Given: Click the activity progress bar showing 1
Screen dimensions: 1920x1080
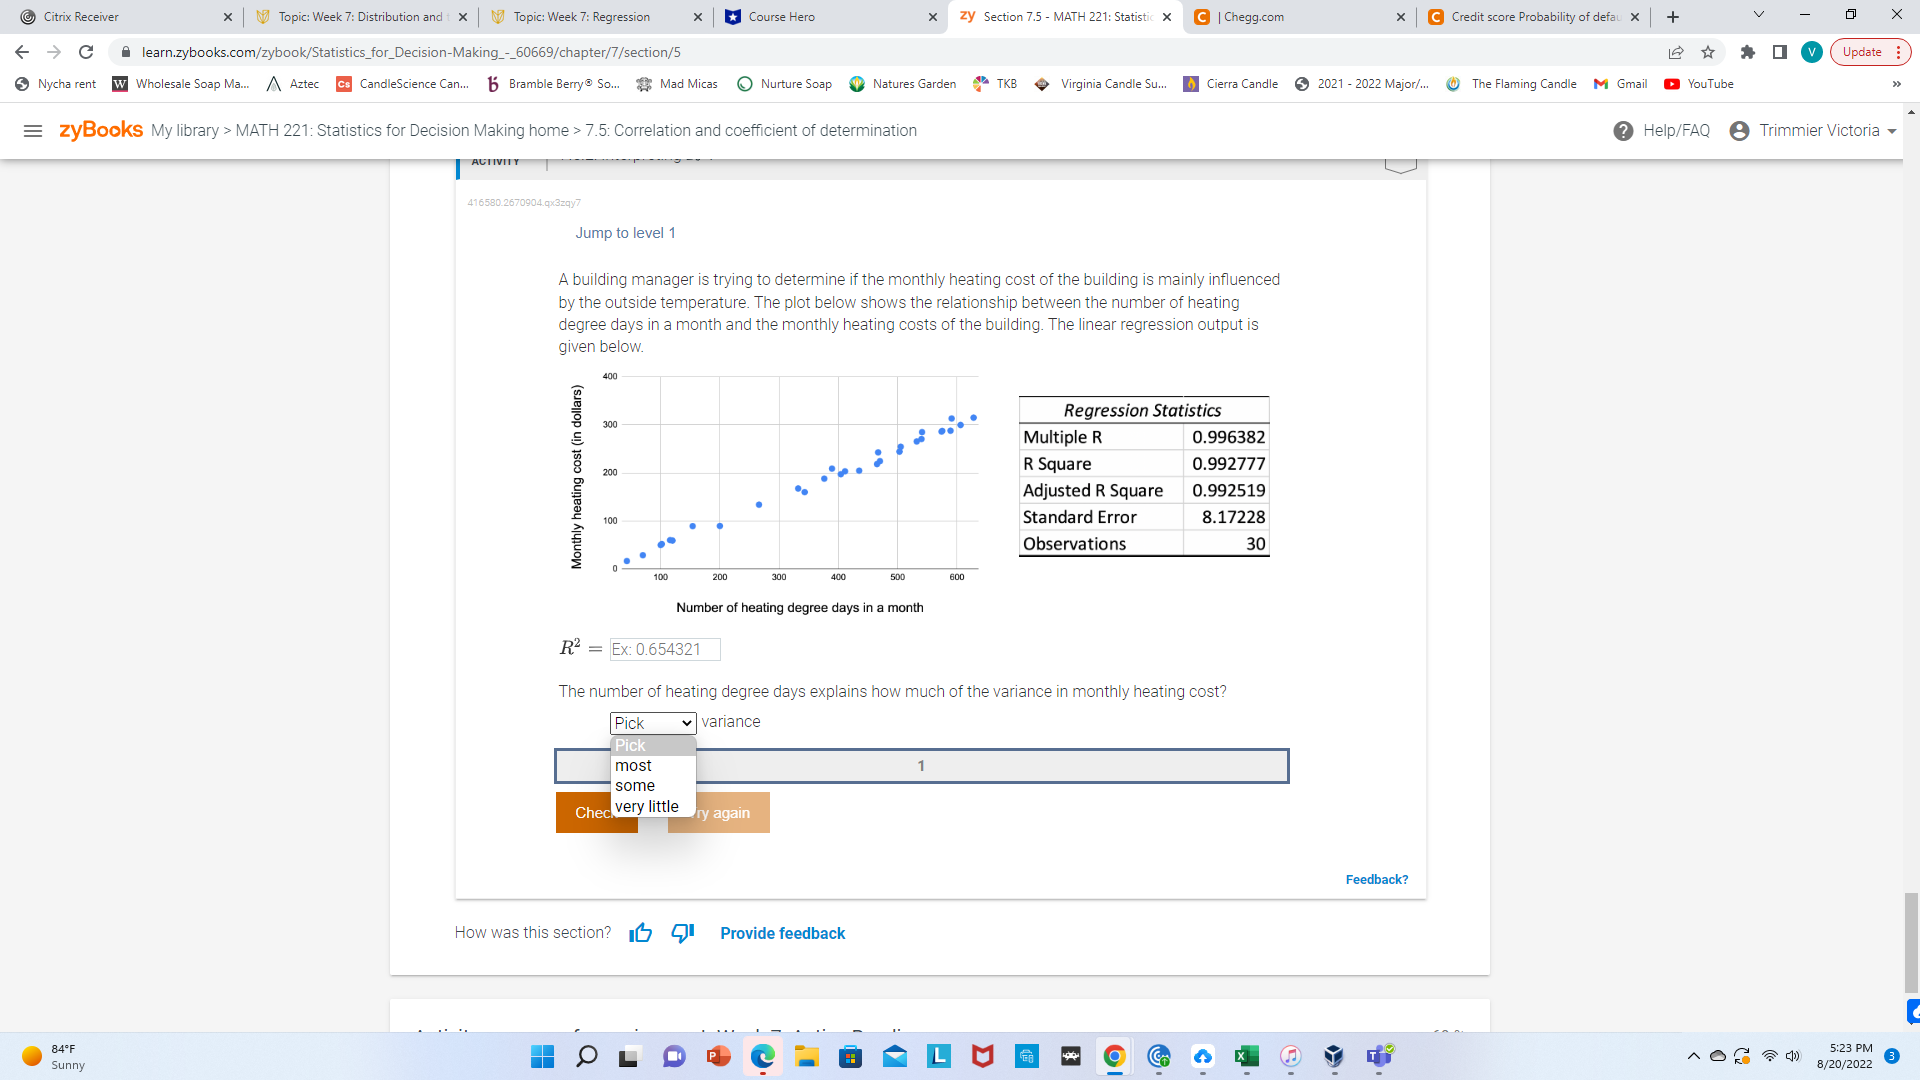Looking at the screenshot, I should pos(920,765).
